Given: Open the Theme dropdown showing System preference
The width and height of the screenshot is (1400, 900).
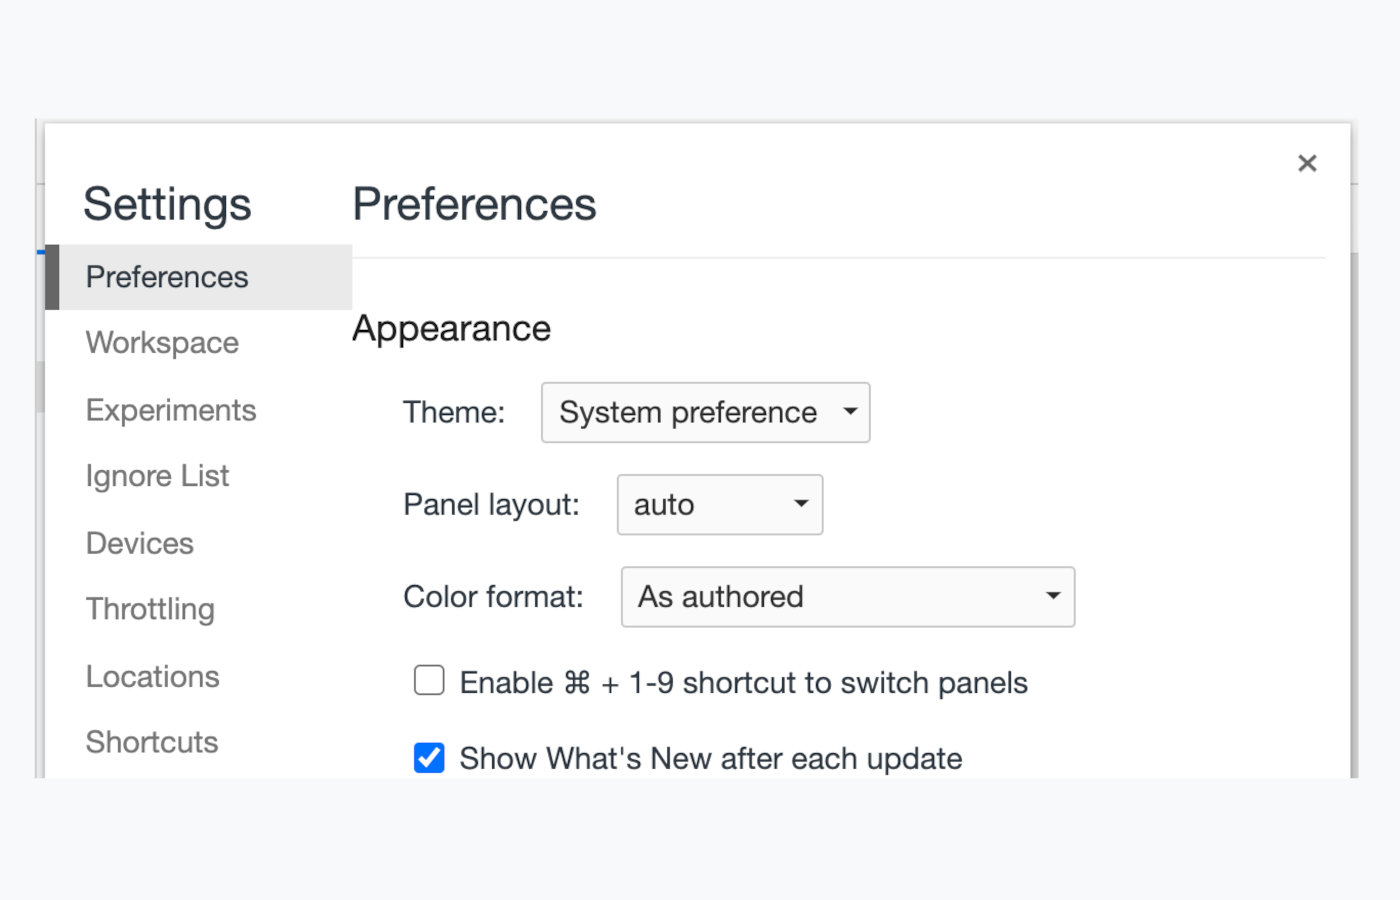Looking at the screenshot, I should tap(705, 412).
